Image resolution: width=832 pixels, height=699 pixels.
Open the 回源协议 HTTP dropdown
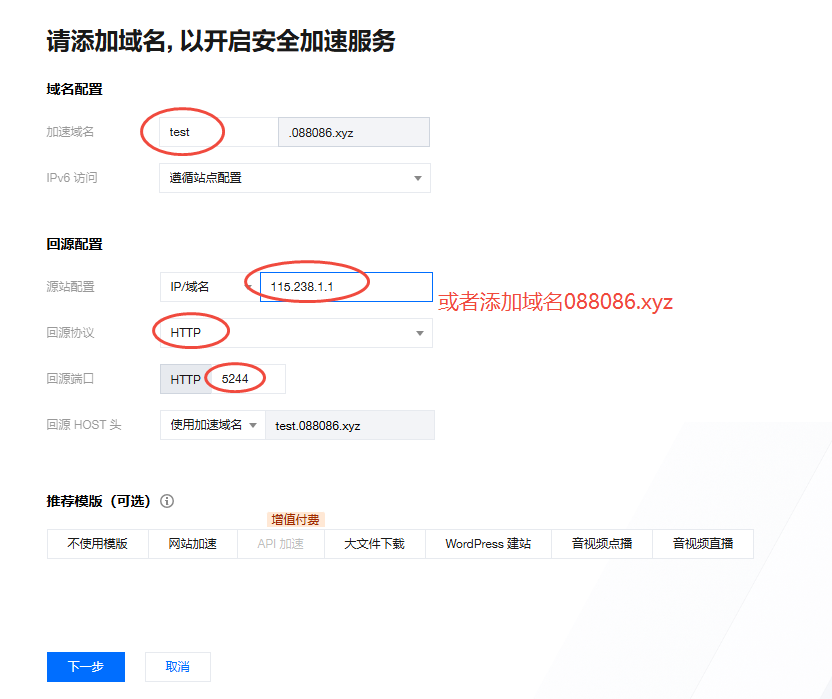pyautogui.click(x=295, y=333)
